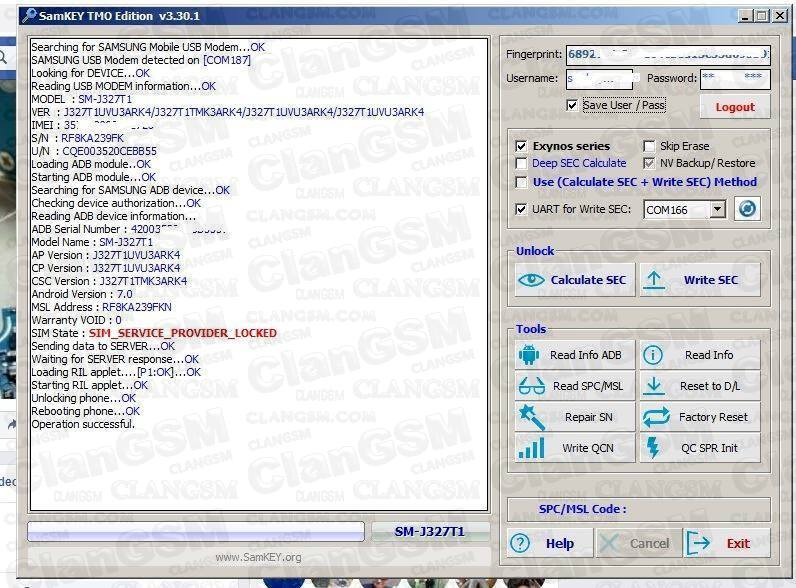This screenshot has width=796, height=588.
Task: Click the download arrow icon for Reset to D/L
Action: click(654, 386)
